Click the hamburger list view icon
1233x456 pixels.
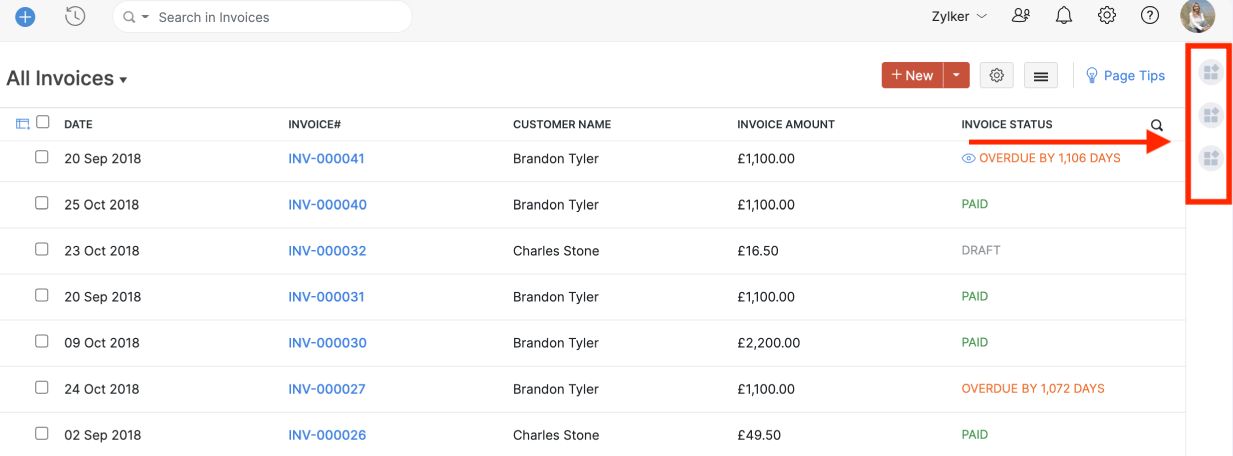(1040, 76)
